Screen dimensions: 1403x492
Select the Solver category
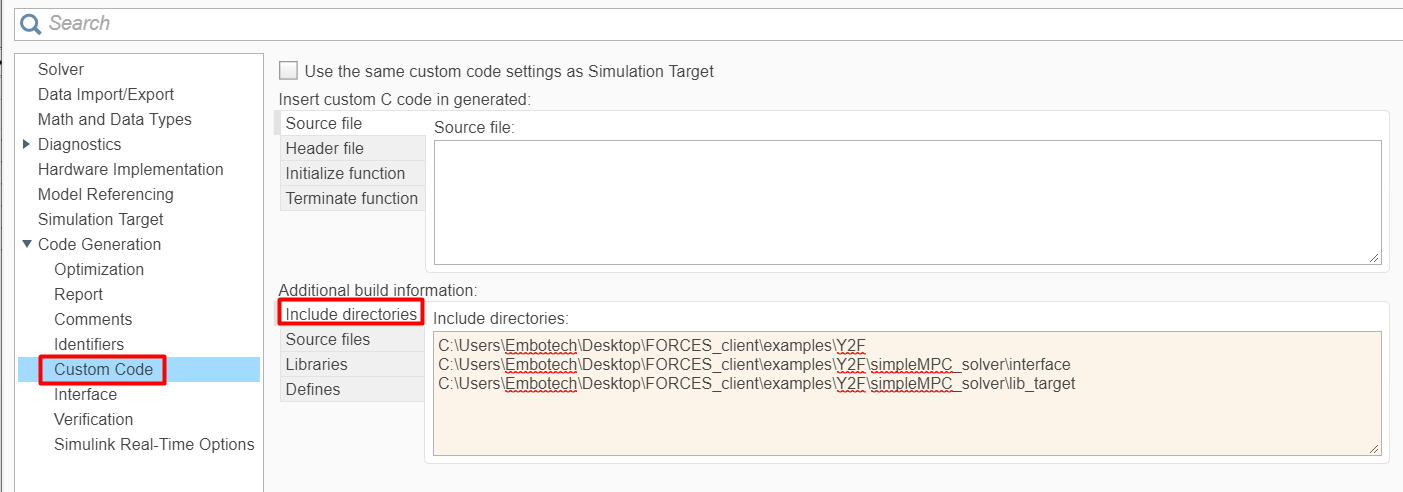(61, 69)
